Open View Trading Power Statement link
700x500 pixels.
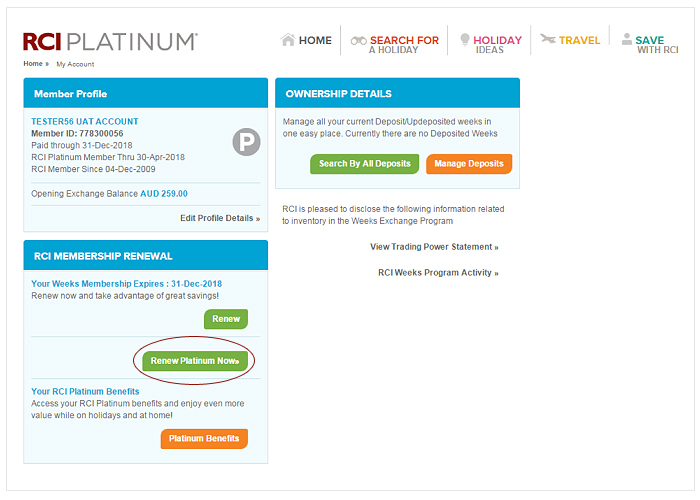(x=434, y=247)
